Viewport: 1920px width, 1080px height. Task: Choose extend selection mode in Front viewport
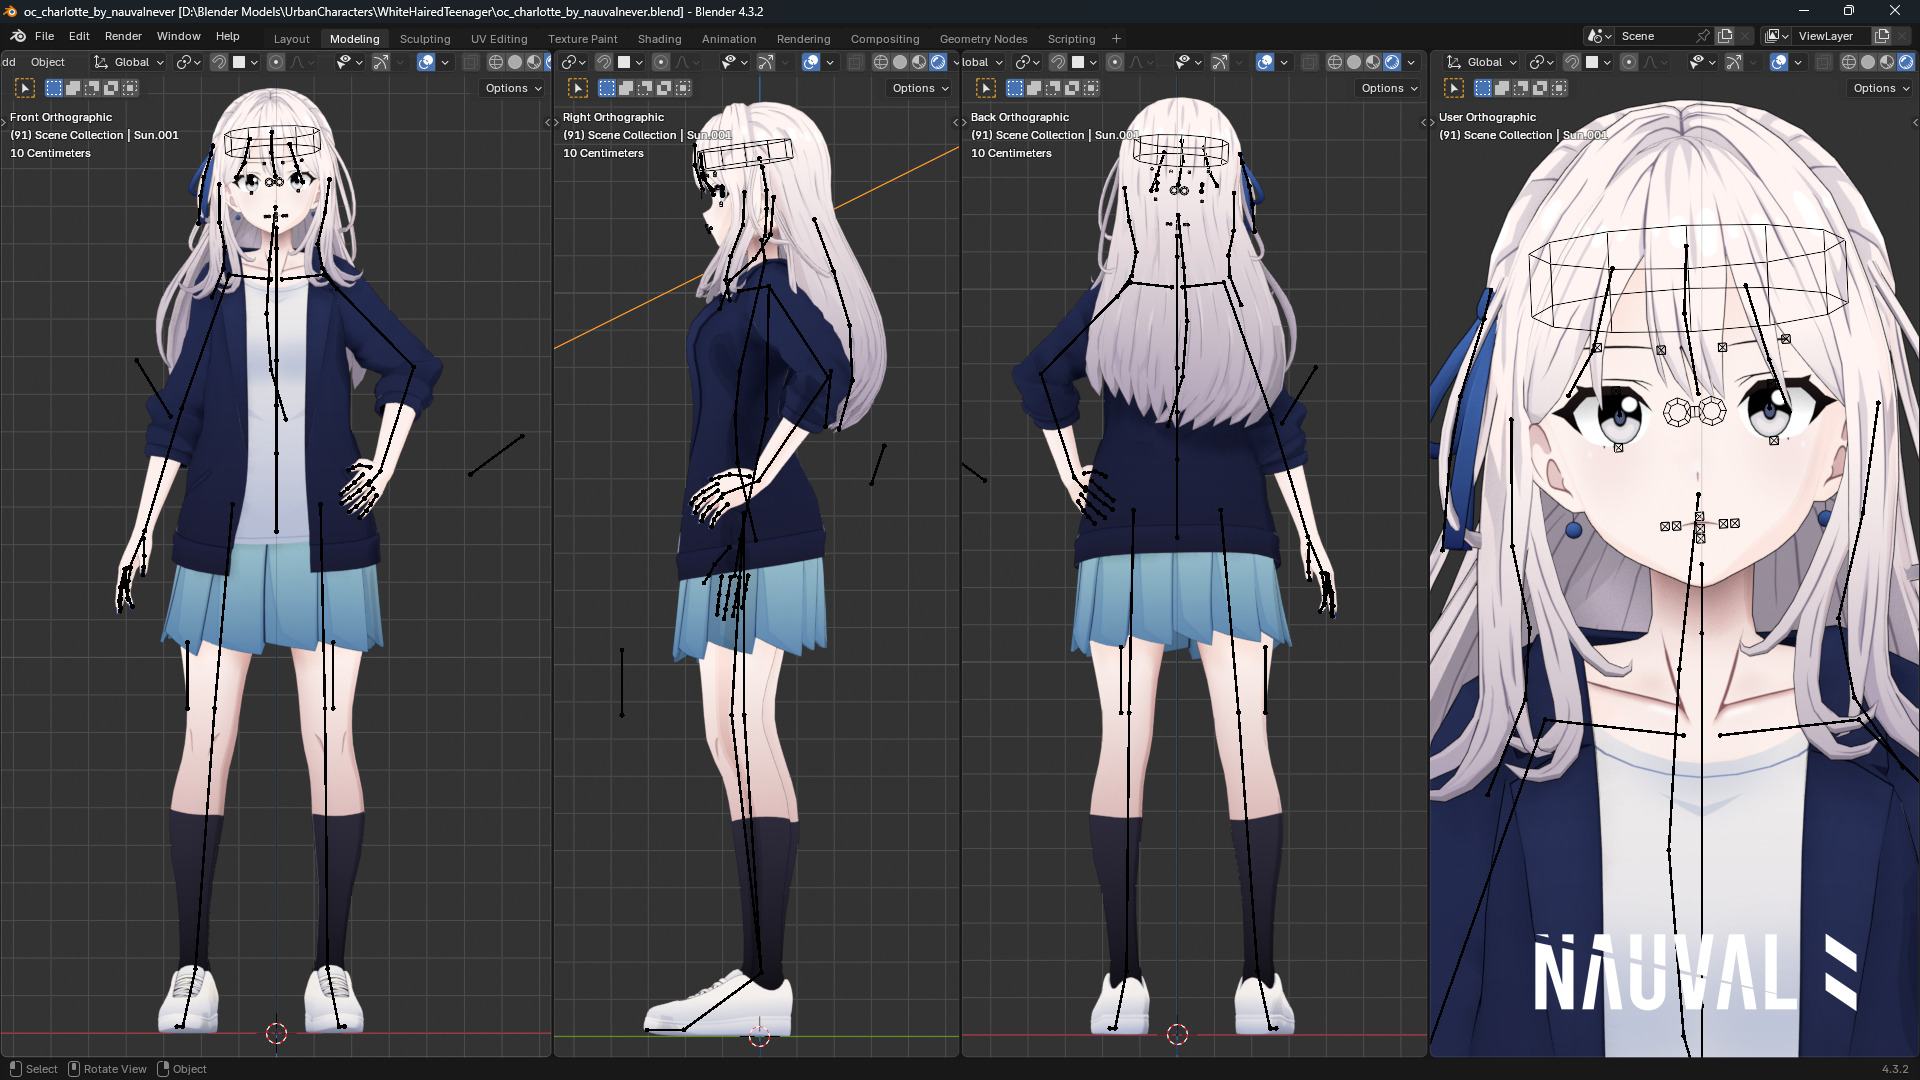pyautogui.click(x=73, y=88)
